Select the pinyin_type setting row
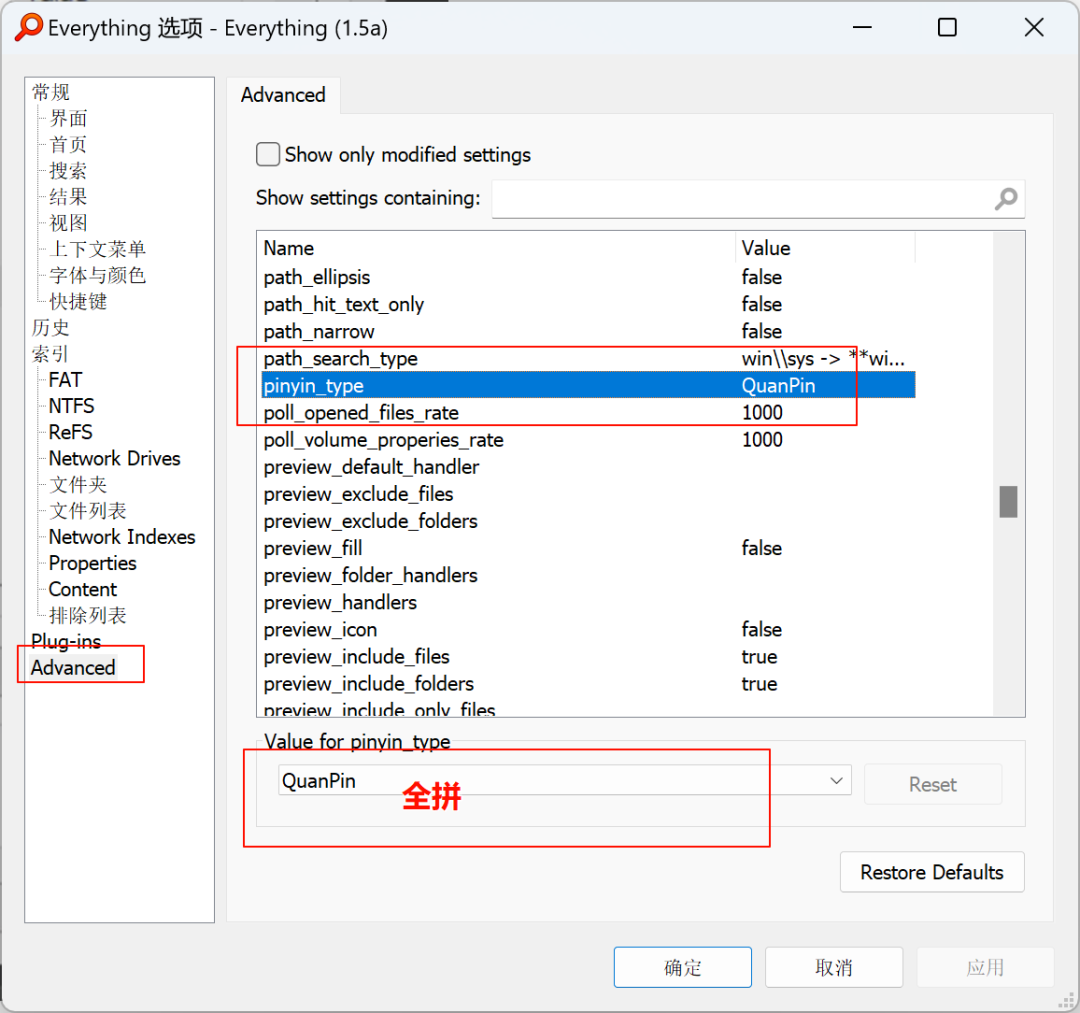This screenshot has height=1013, width=1080. pyautogui.click(x=588, y=386)
